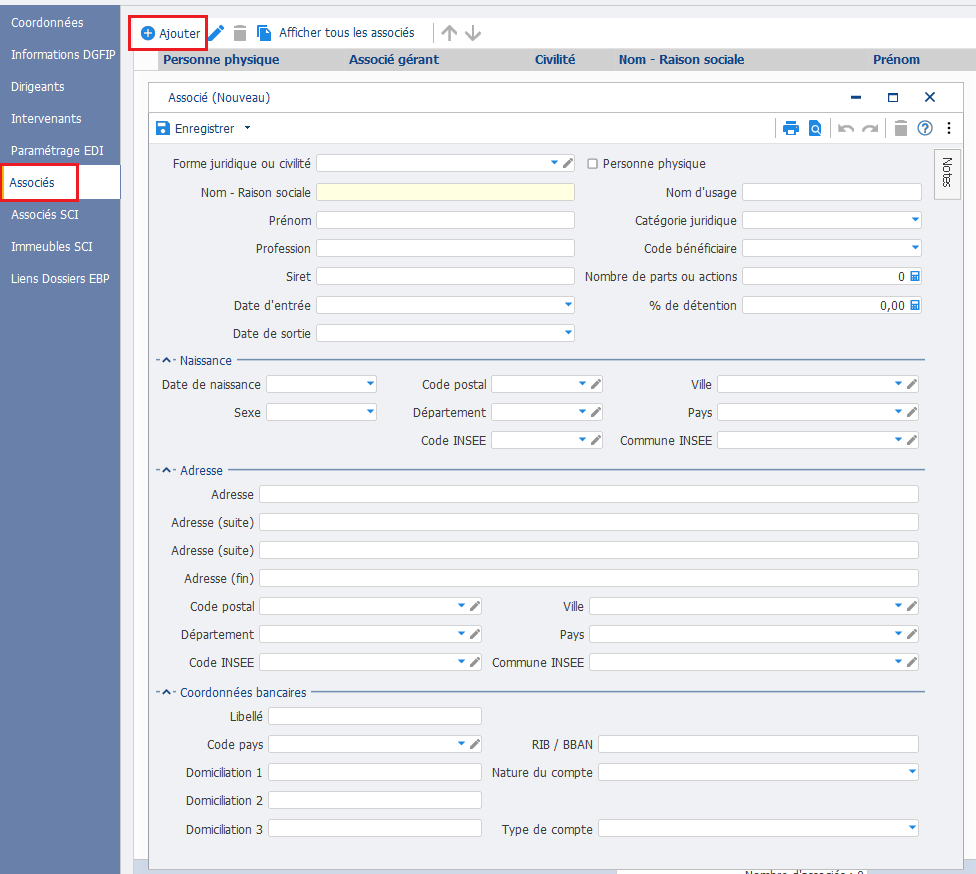Open the Date de sortie date picker
The width and height of the screenshot is (976, 874).
[568, 332]
